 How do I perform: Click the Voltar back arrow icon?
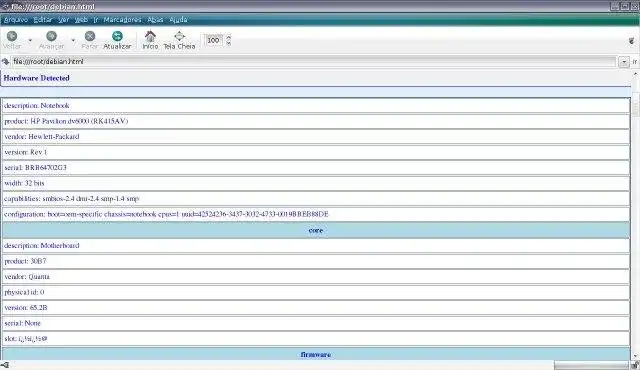point(12,36)
